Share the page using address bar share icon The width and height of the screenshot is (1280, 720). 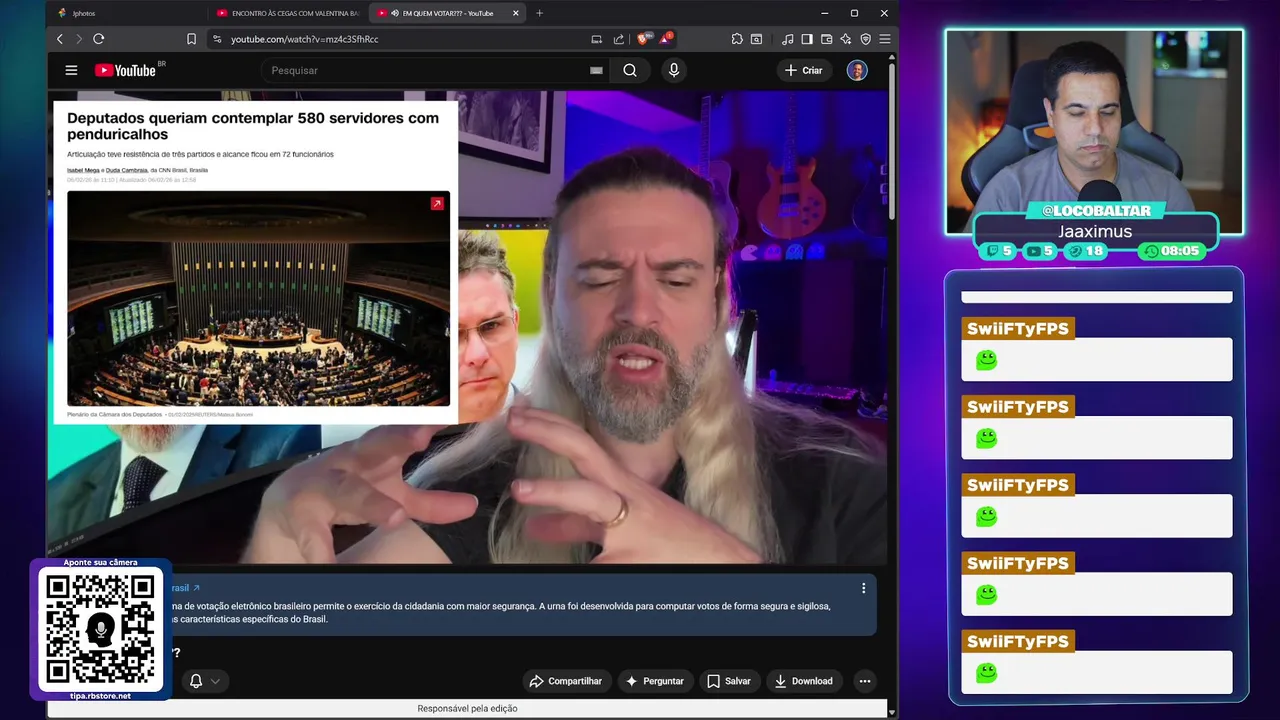click(x=618, y=39)
